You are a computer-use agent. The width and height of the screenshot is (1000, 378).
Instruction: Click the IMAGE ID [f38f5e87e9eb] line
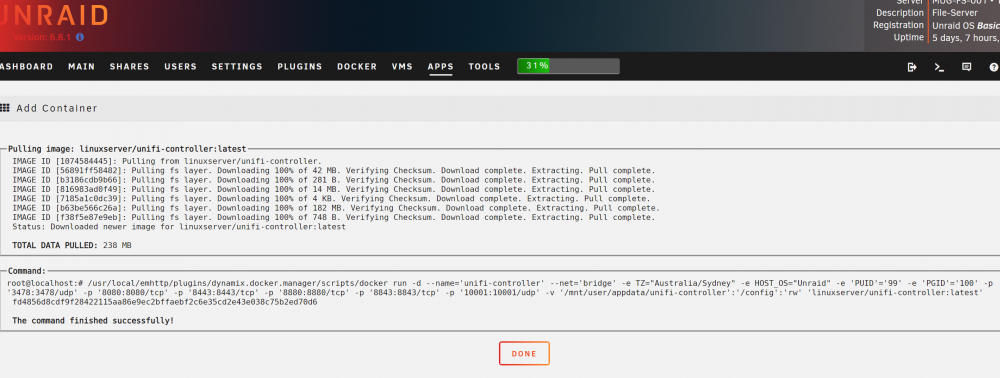point(334,217)
